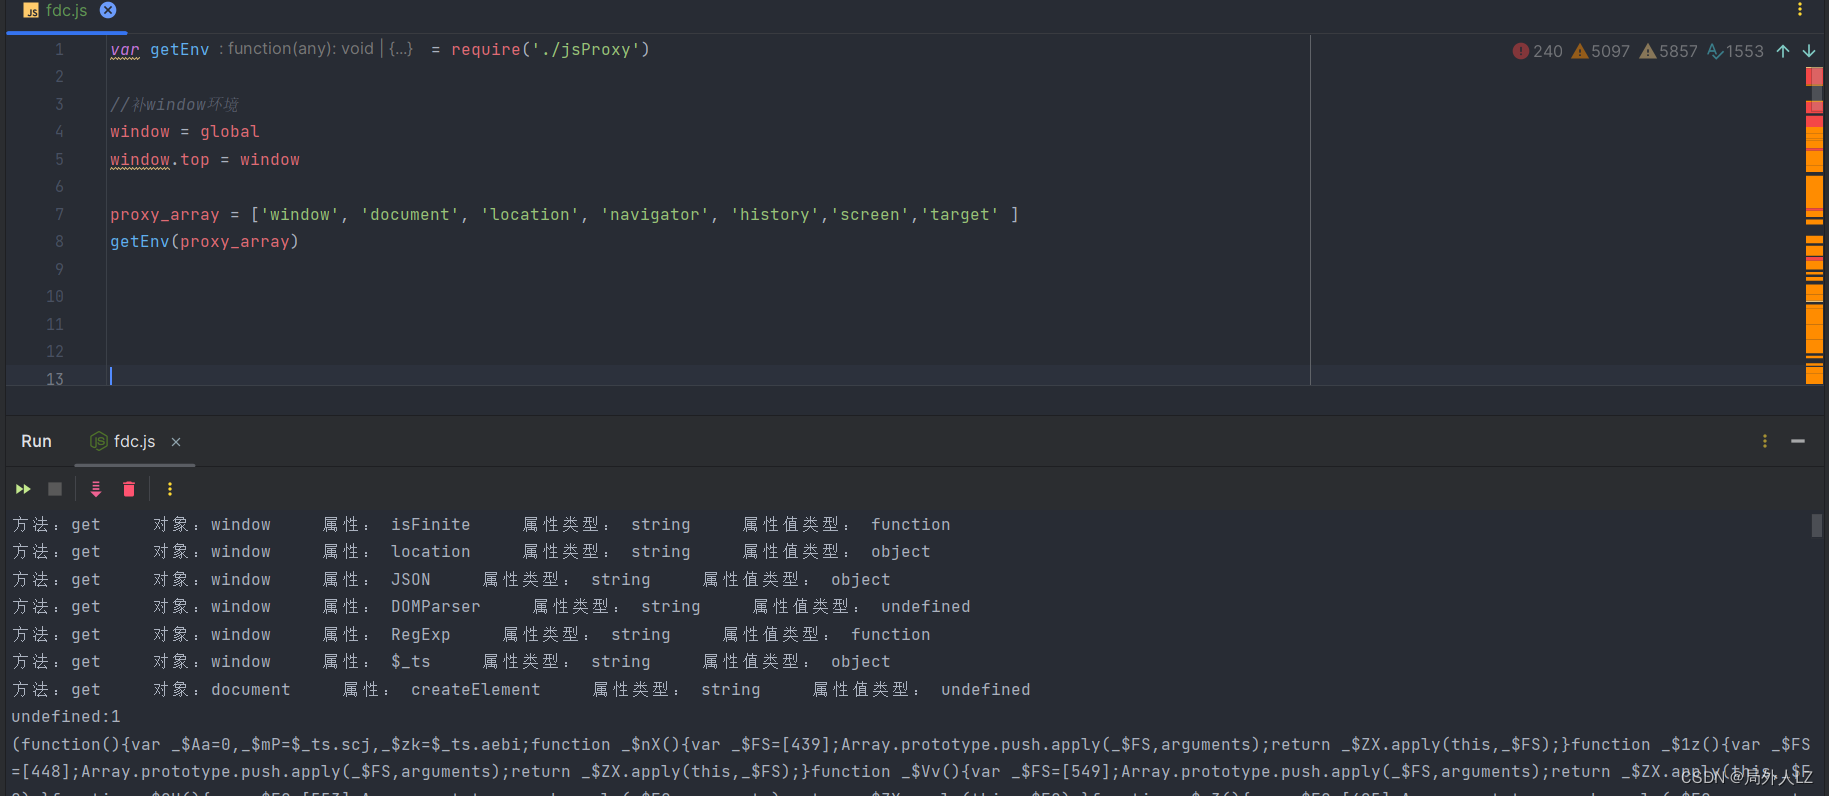This screenshot has height=796, width=1829.
Task: Open the fdc.js editor tab
Action: (x=66, y=10)
